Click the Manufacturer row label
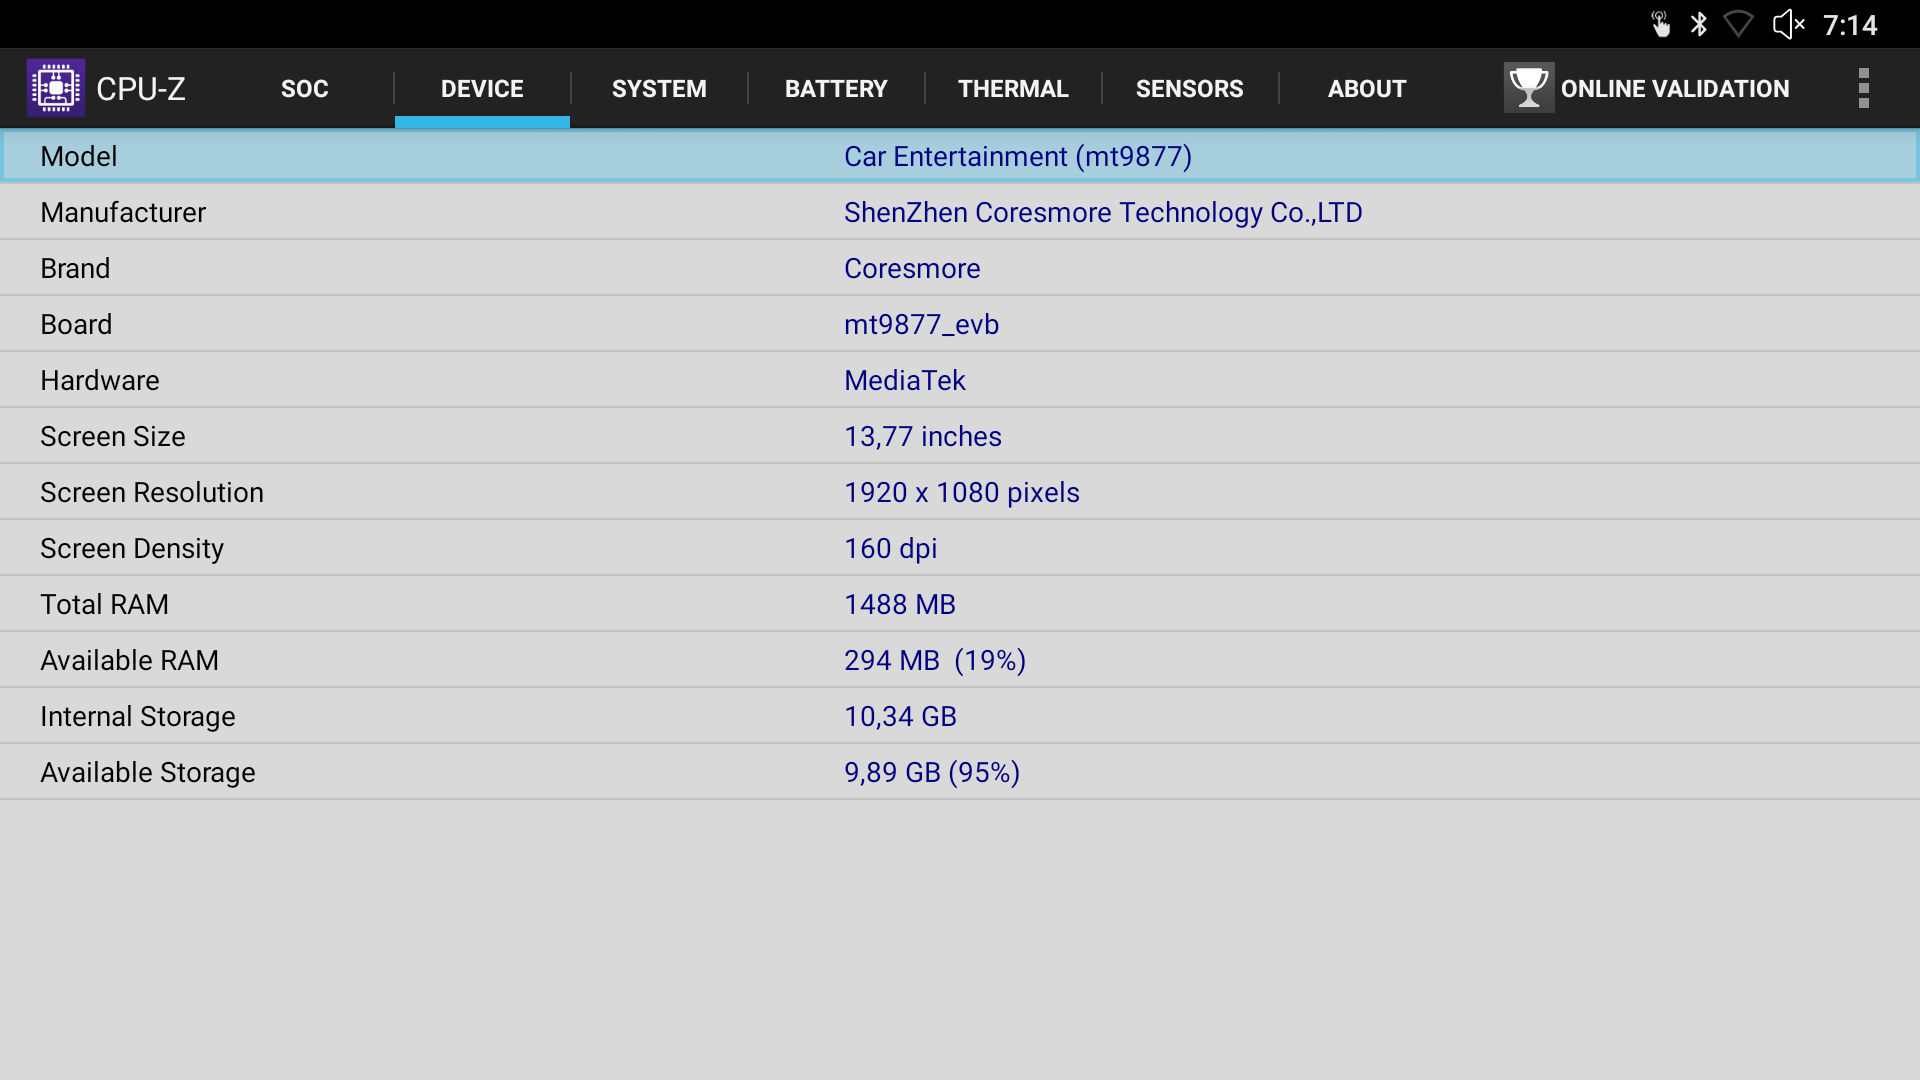This screenshot has height=1080, width=1920. [x=123, y=213]
